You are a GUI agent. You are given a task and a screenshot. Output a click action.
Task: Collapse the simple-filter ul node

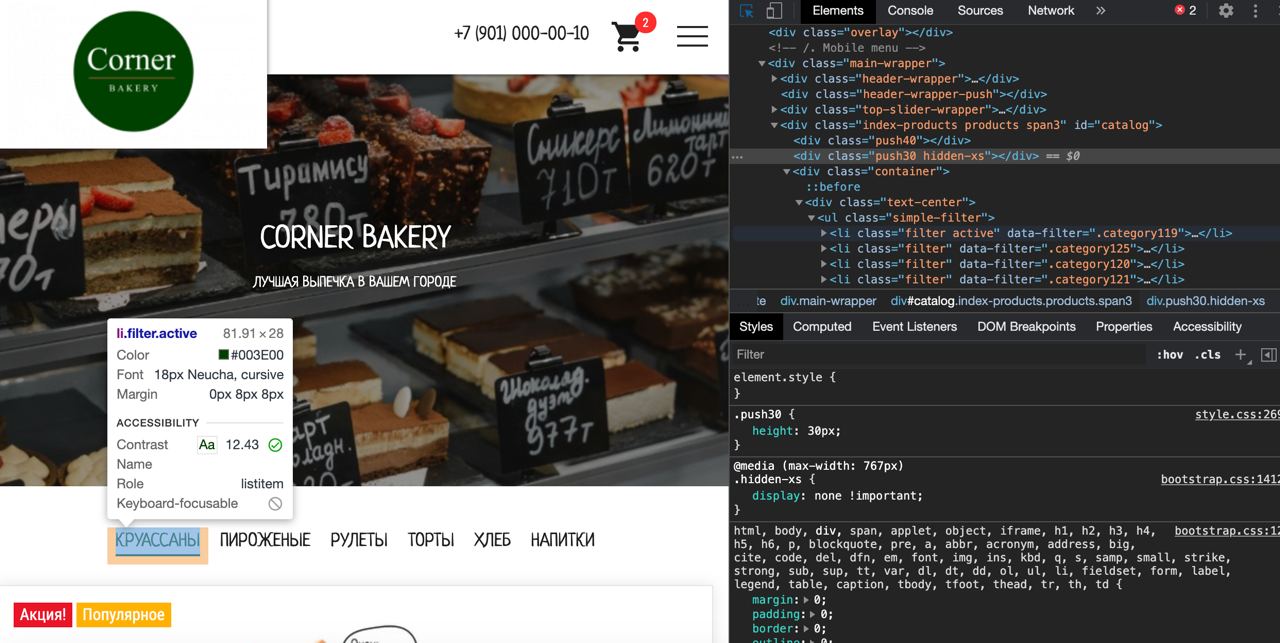pyautogui.click(x=811, y=218)
